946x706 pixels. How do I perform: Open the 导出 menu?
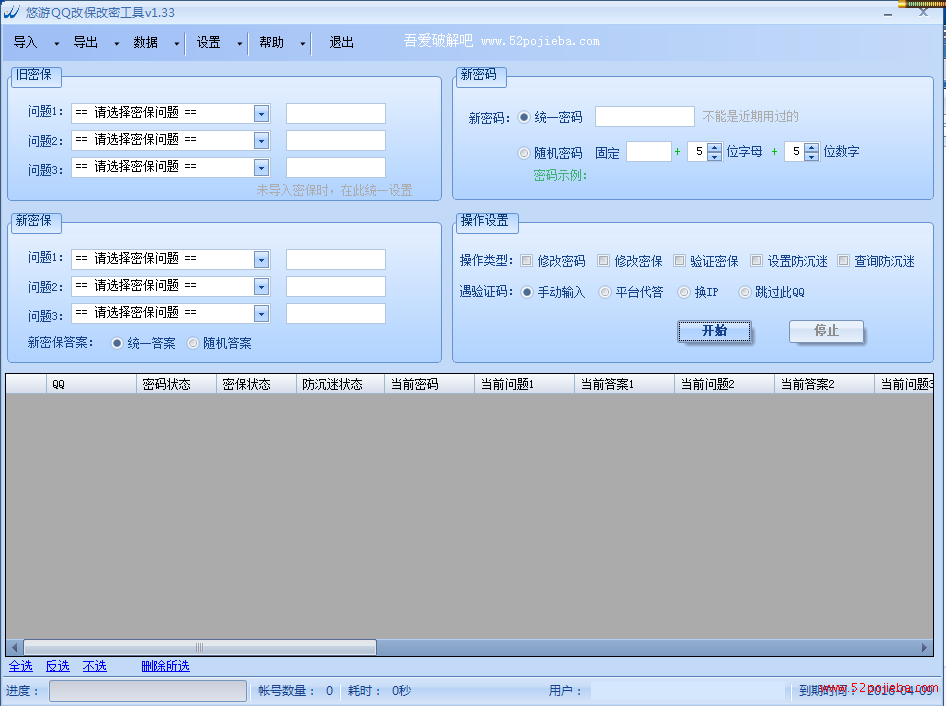click(x=86, y=42)
